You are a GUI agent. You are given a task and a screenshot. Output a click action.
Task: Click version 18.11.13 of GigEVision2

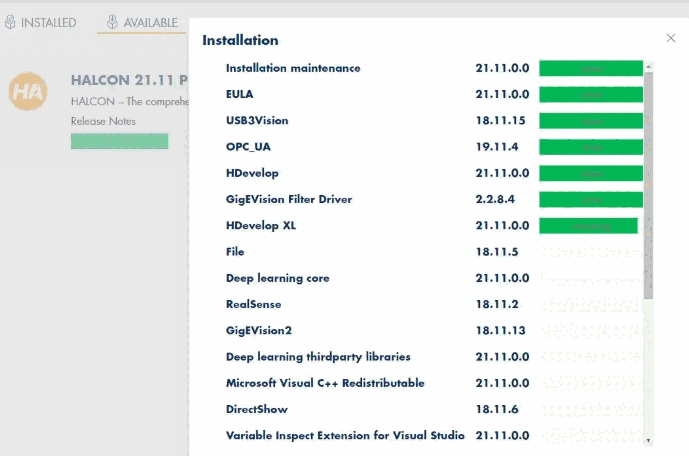click(500, 330)
